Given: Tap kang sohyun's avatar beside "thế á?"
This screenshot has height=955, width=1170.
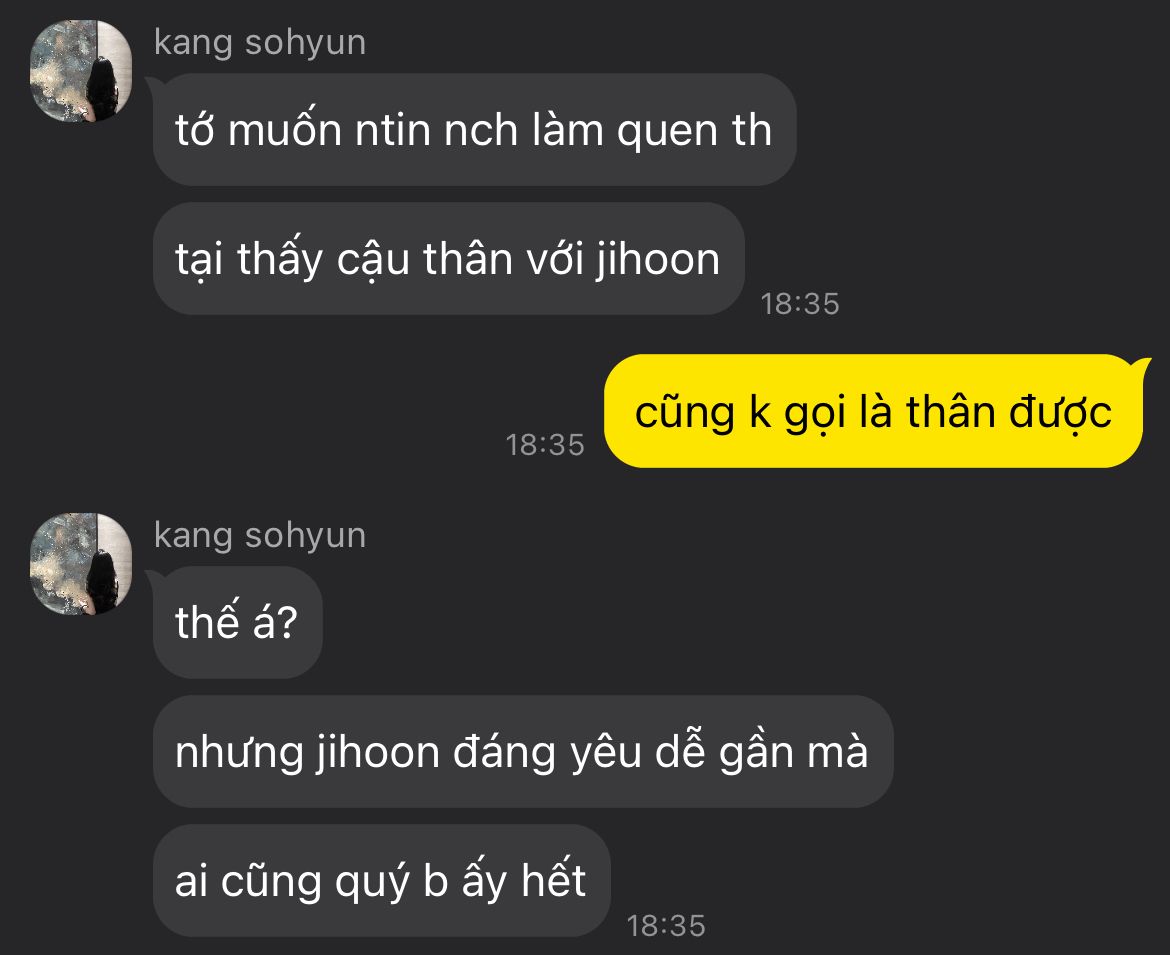Looking at the screenshot, I should pyautogui.click(x=81, y=564).
